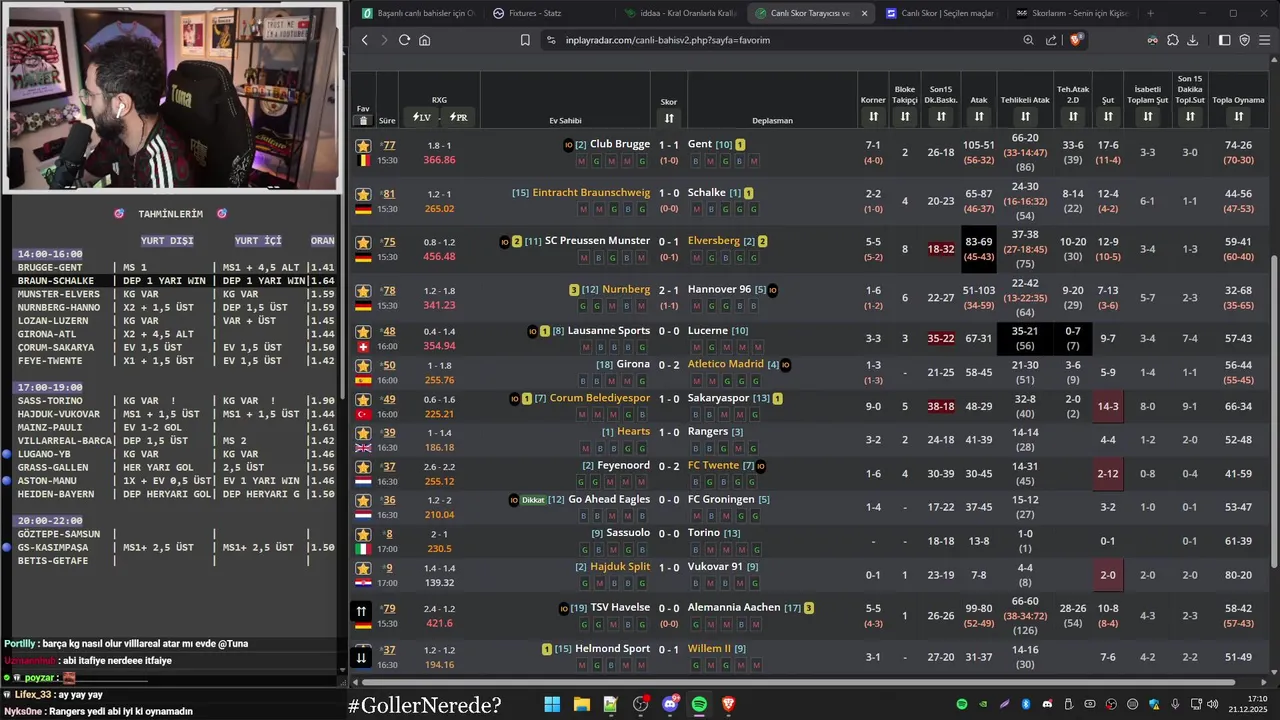Sort by Son 15 Dakika Topl.Sut column
Viewport: 1280px width, 720px height.
(1190, 117)
